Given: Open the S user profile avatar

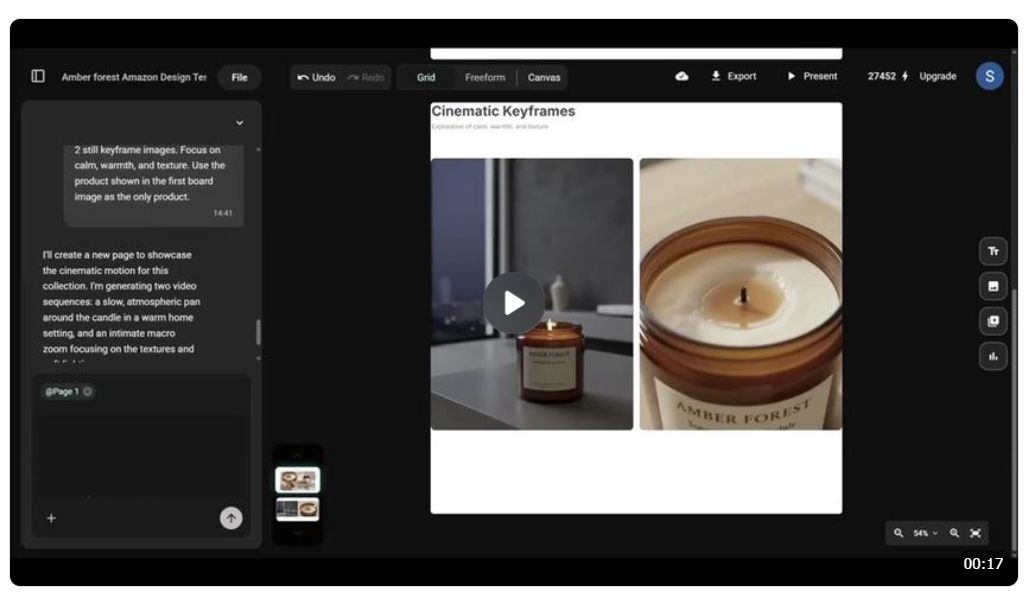Looking at the screenshot, I should coord(989,76).
